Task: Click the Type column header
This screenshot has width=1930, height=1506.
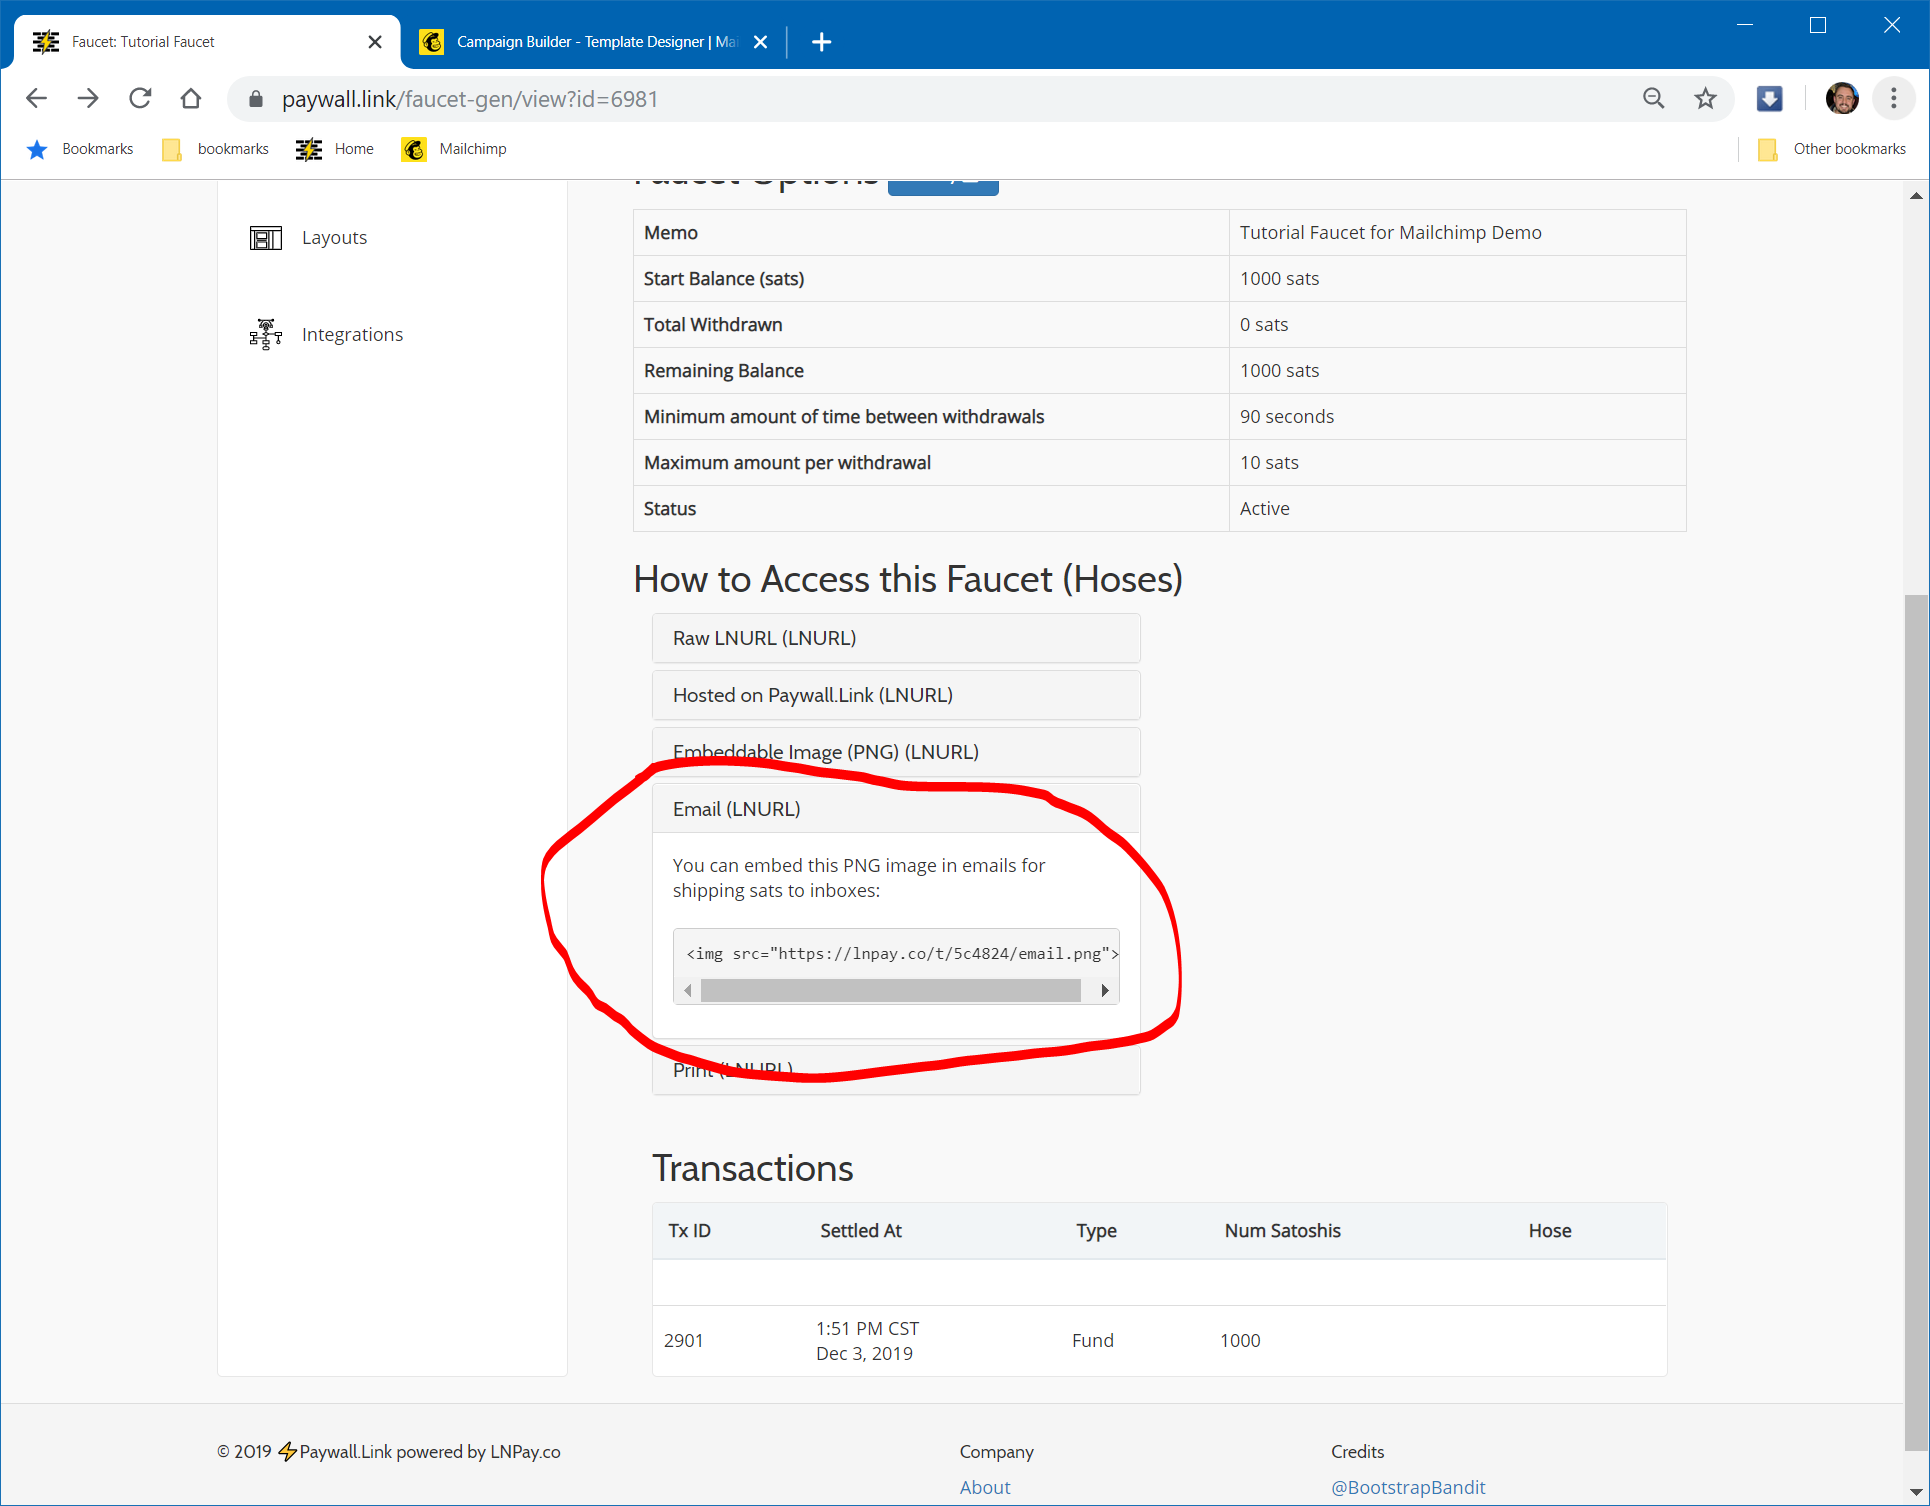Action: point(1096,1231)
